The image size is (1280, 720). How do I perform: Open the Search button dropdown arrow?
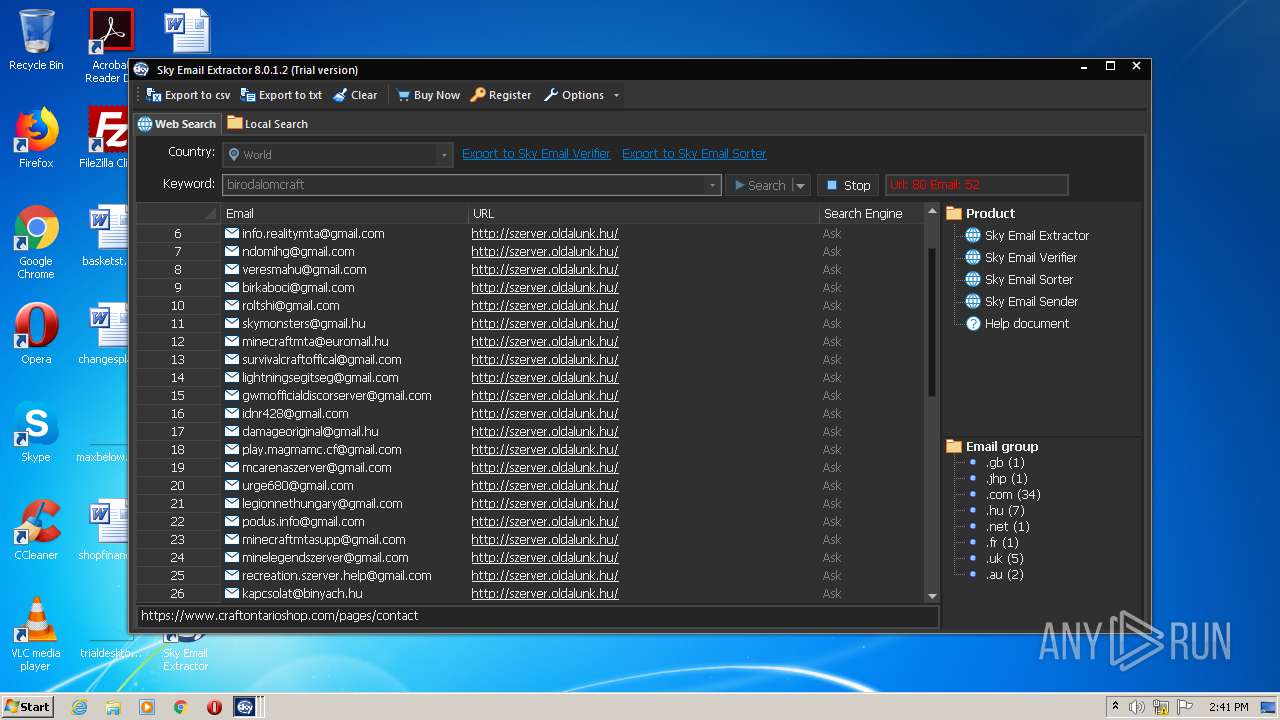pos(800,185)
